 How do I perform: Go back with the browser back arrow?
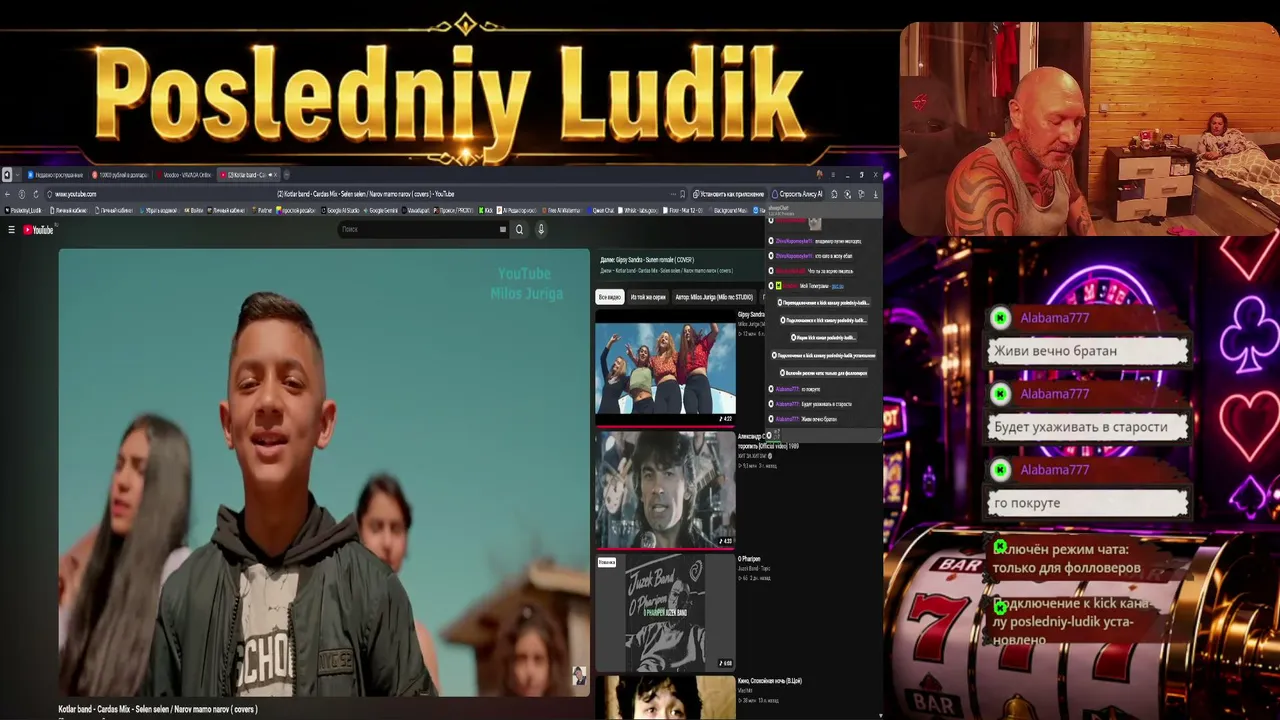click(7, 194)
